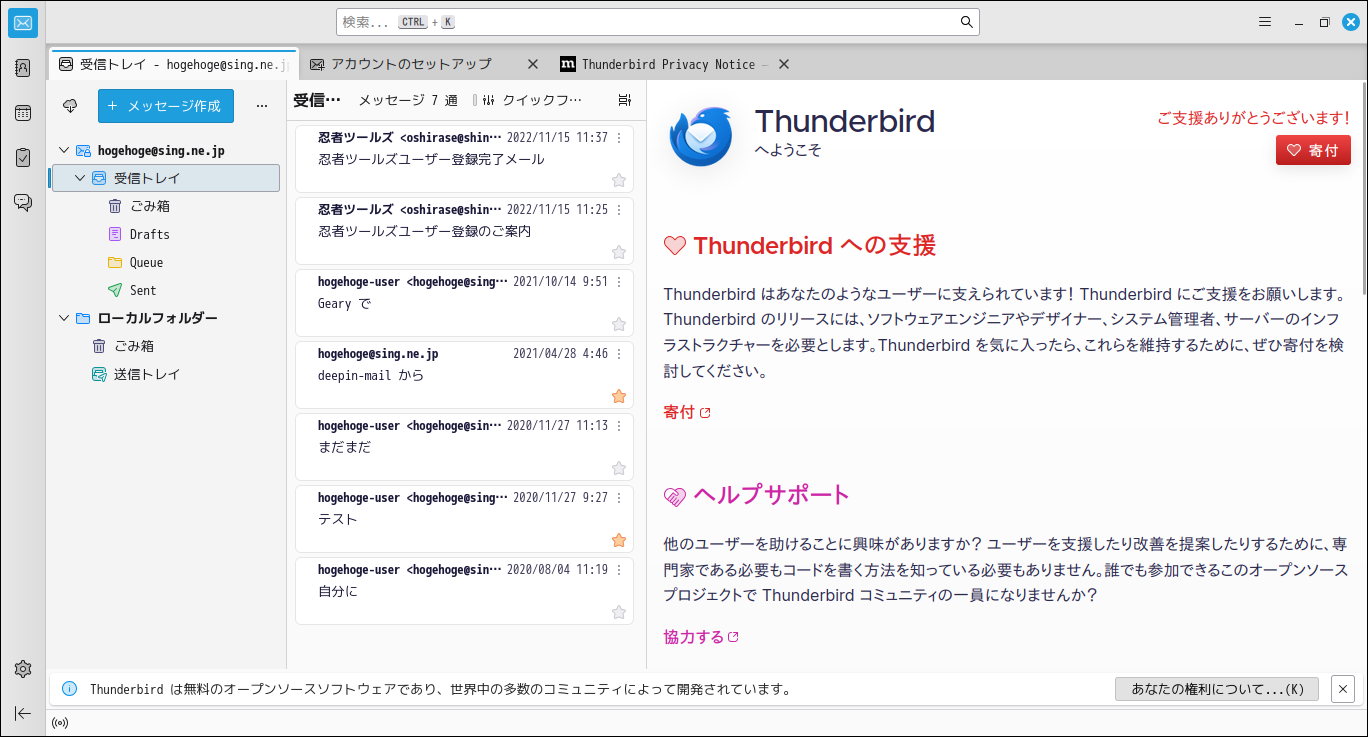Open the application hamburger menu
1368x737 pixels.
click(x=1264, y=21)
